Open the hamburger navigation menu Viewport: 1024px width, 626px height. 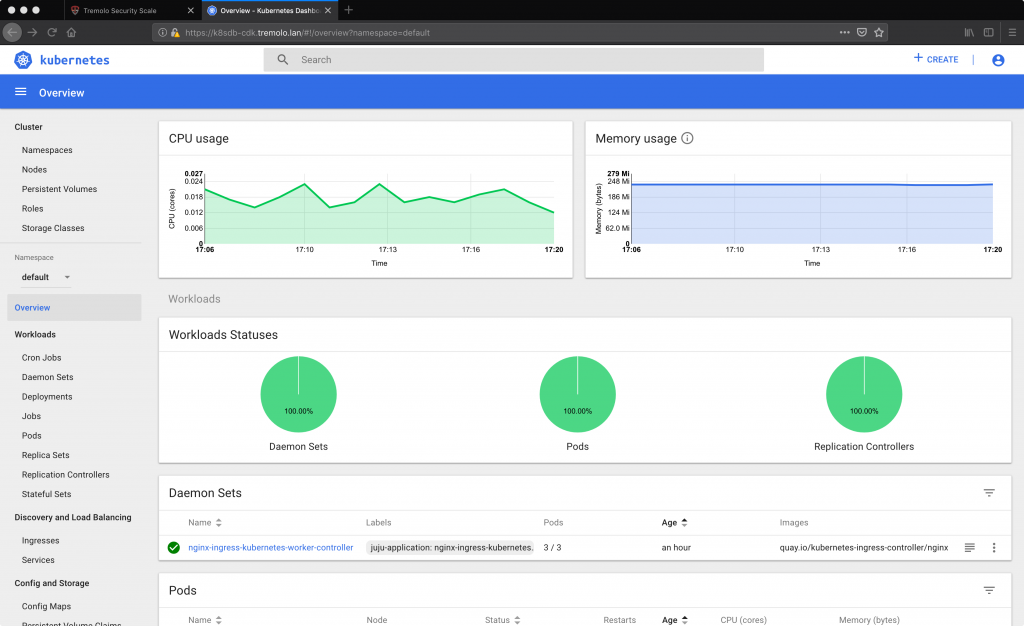(21, 92)
